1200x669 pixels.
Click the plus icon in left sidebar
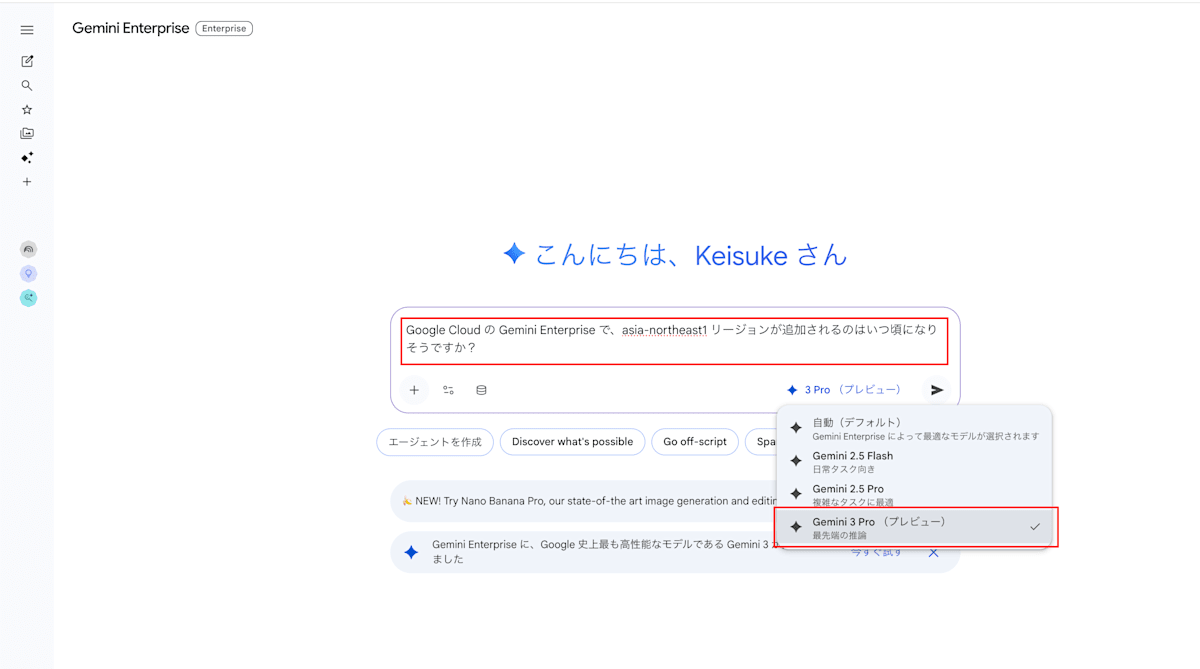pyautogui.click(x=27, y=182)
